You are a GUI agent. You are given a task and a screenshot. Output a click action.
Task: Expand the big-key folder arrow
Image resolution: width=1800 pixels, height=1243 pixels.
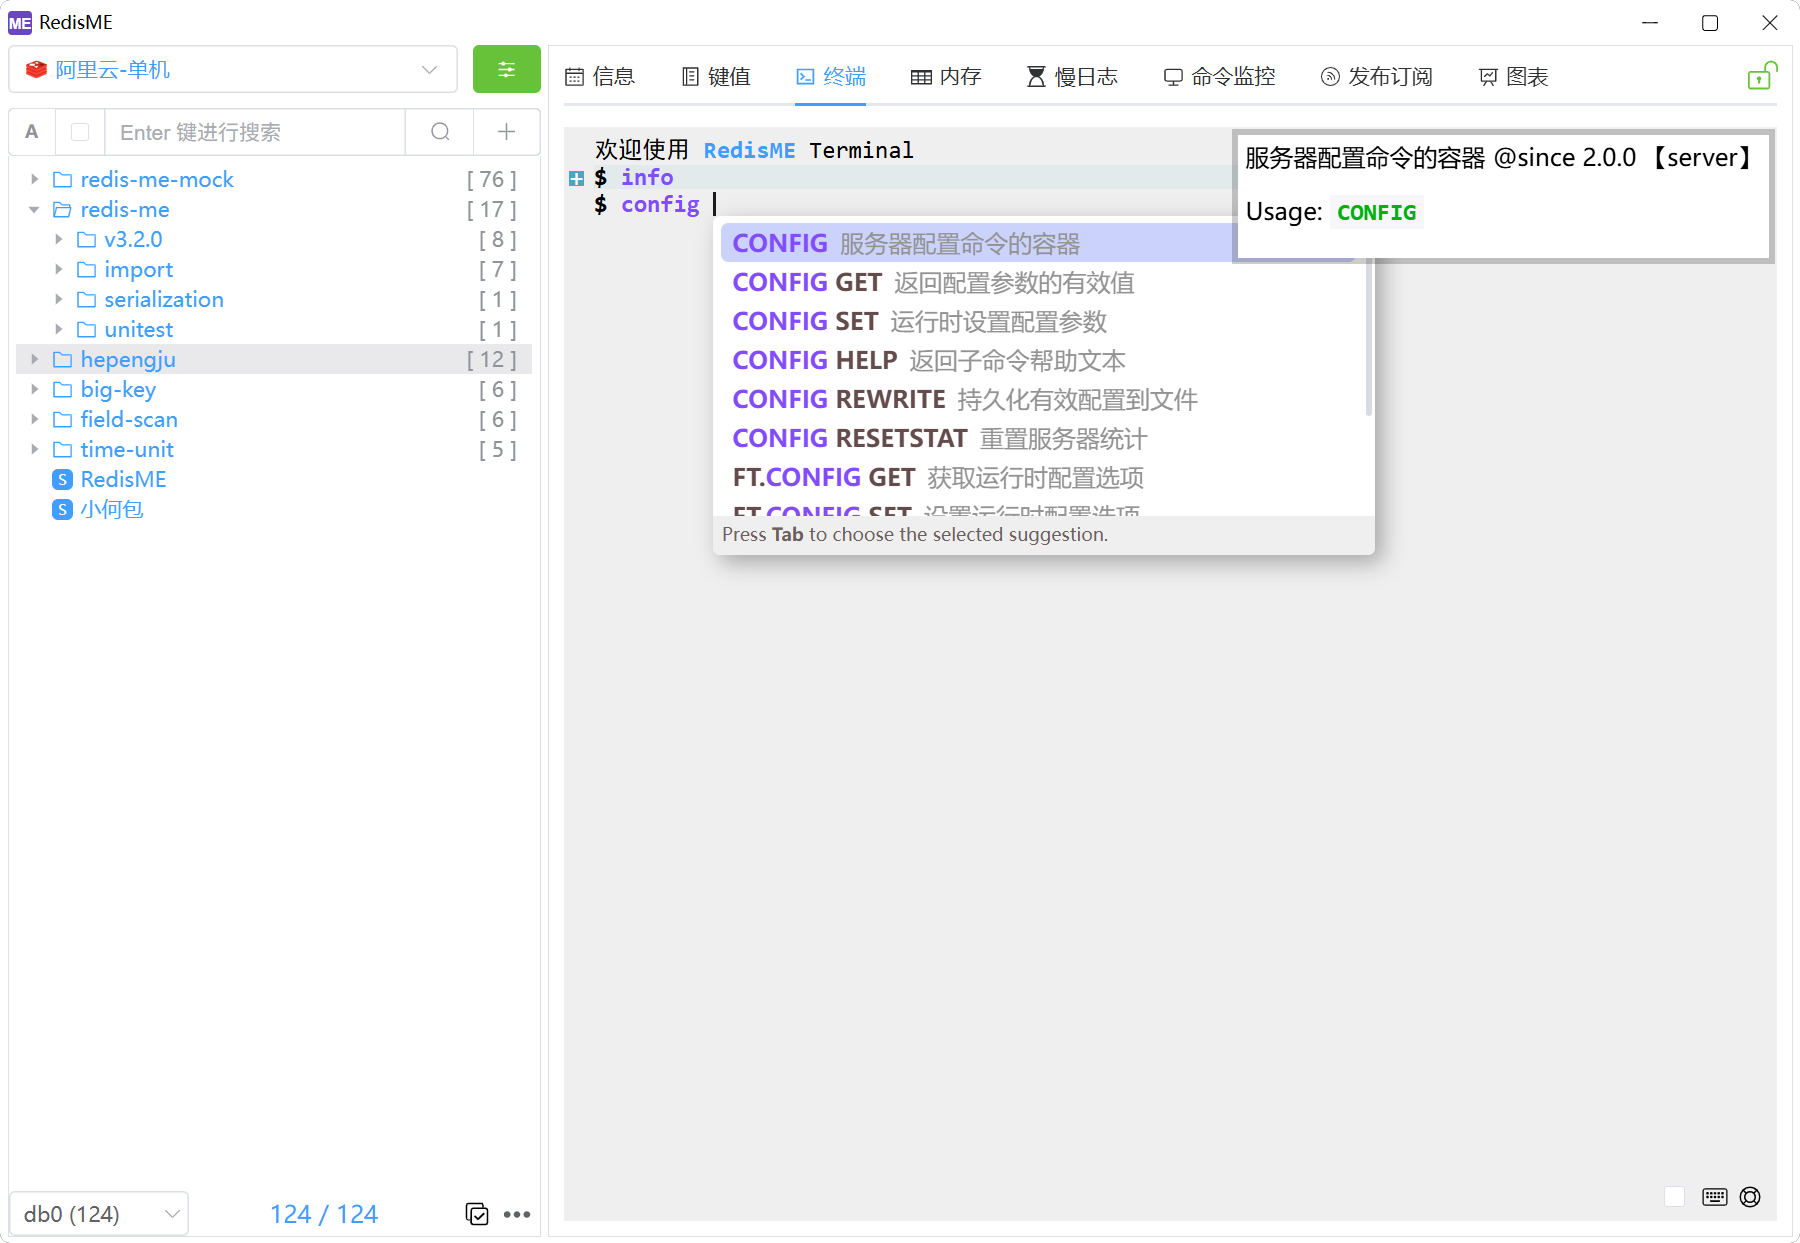coord(34,389)
